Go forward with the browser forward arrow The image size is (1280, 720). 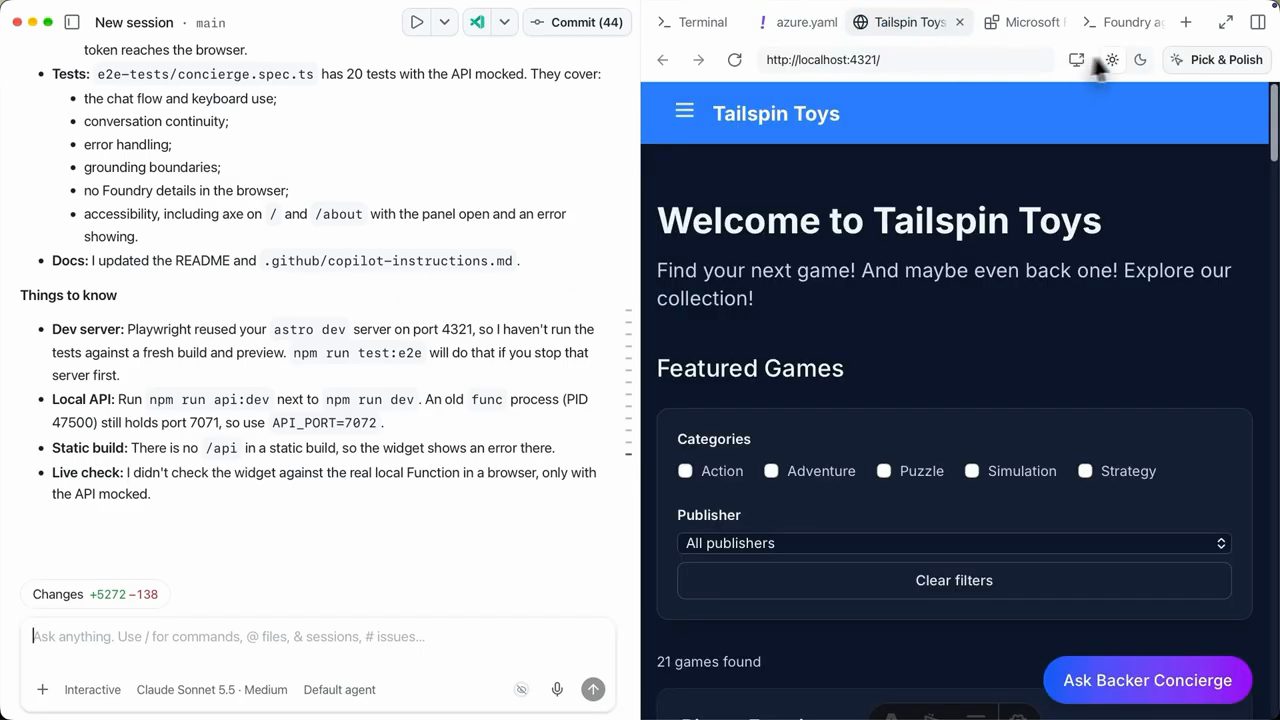[x=699, y=60]
